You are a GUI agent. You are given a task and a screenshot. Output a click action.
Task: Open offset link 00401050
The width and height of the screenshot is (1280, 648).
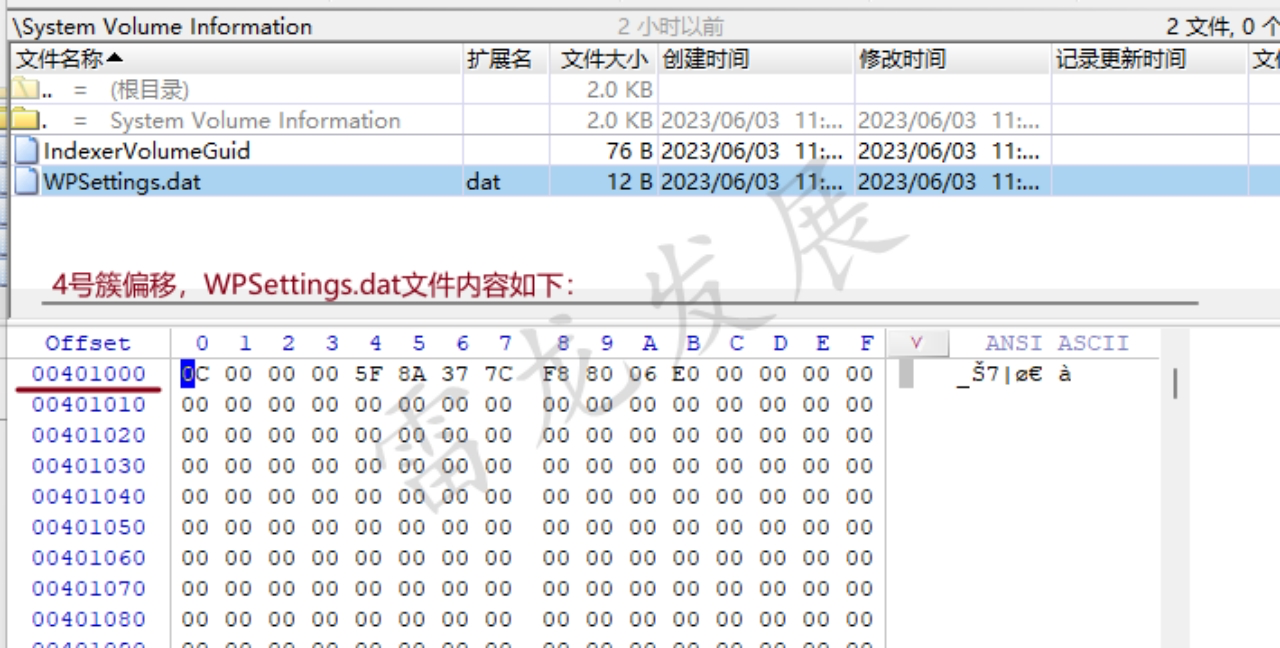click(88, 527)
